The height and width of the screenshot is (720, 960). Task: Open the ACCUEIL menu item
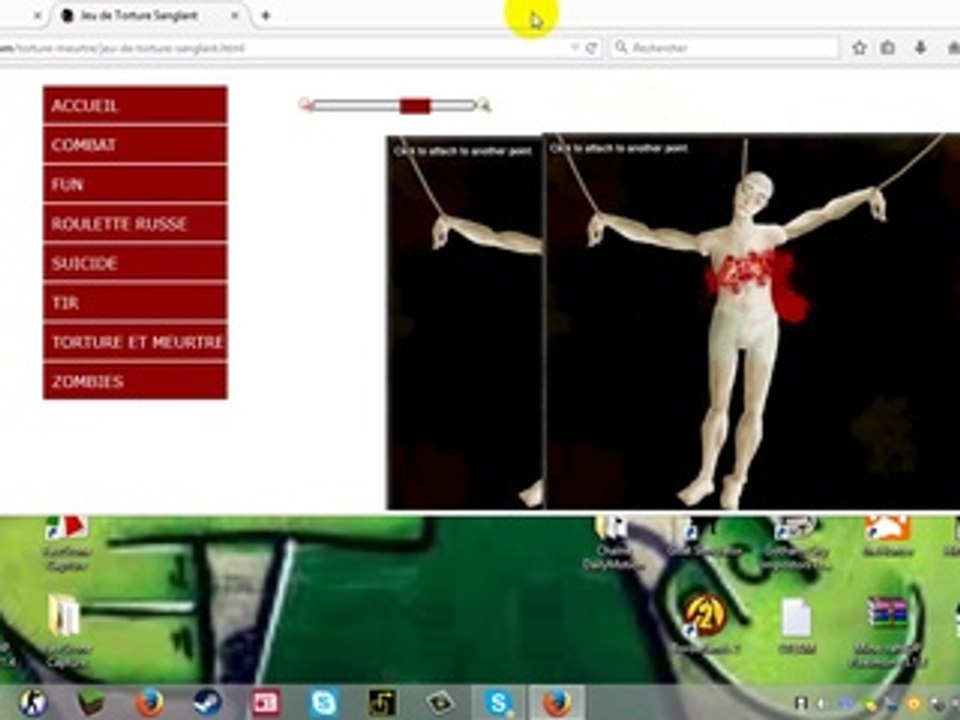135,105
